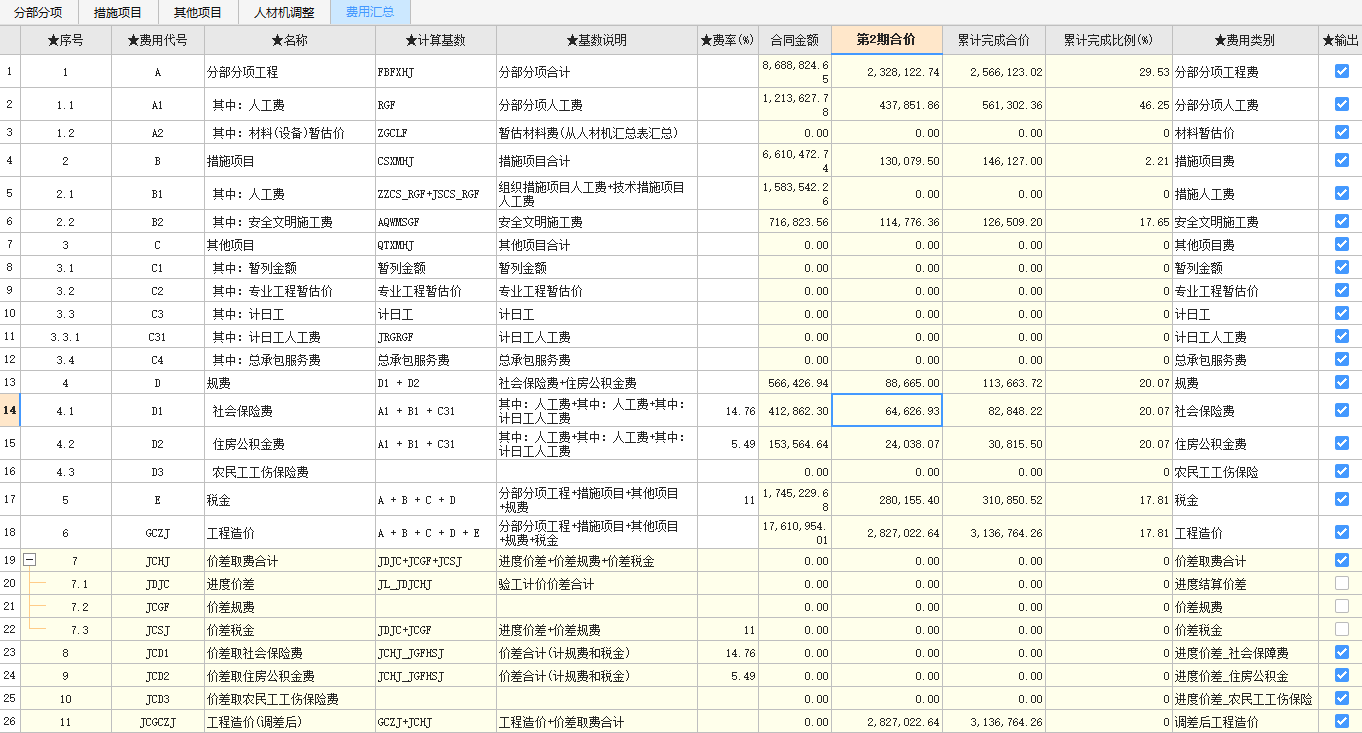This screenshot has width=1362, height=733.
Task: Enable output checkbox for 进度价差 row
Action: [1341, 584]
